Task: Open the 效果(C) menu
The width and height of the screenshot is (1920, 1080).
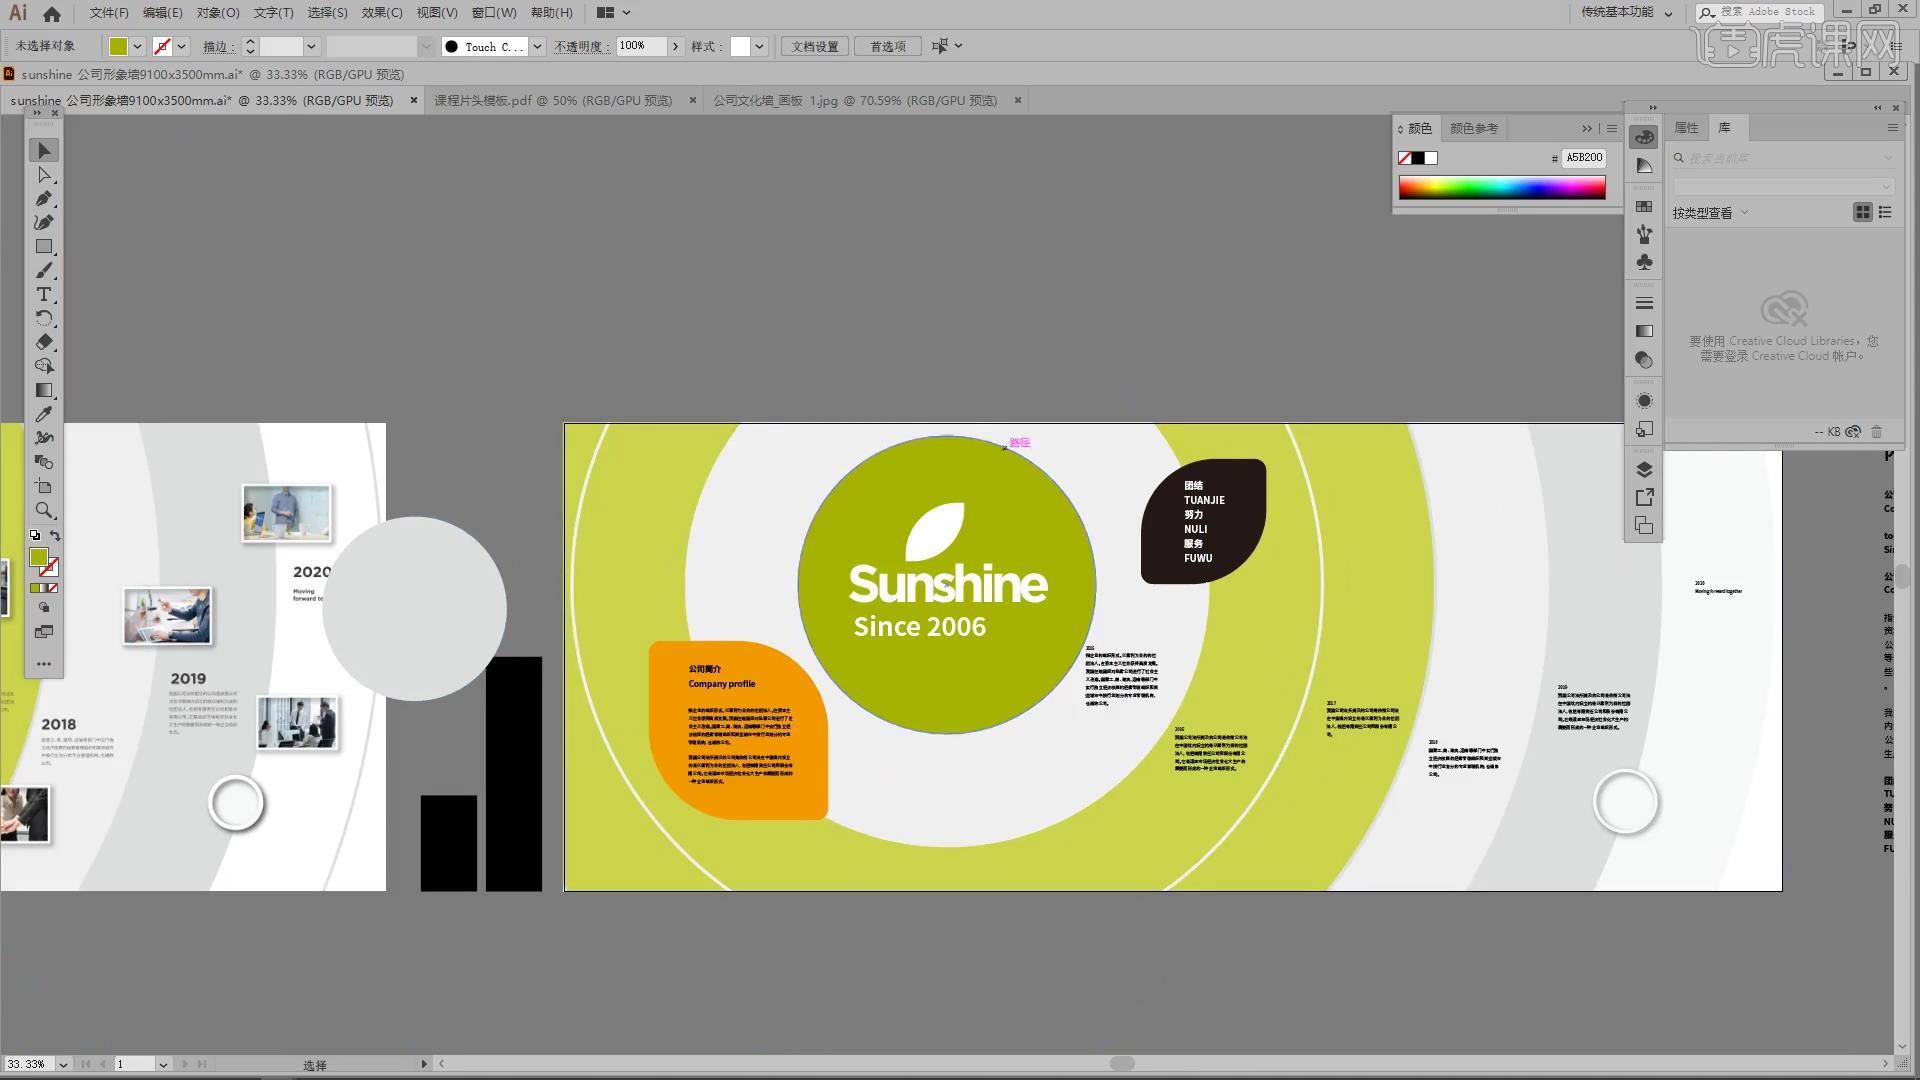Action: (381, 13)
